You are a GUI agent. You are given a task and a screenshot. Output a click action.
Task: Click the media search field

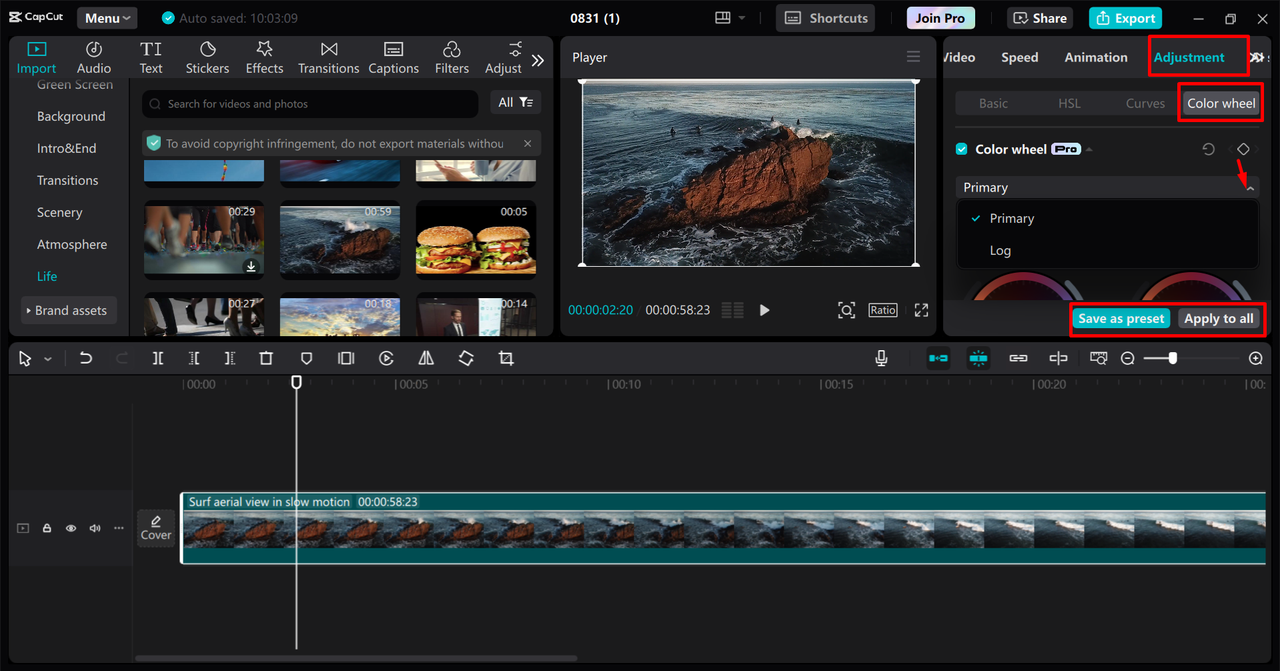[x=310, y=103]
